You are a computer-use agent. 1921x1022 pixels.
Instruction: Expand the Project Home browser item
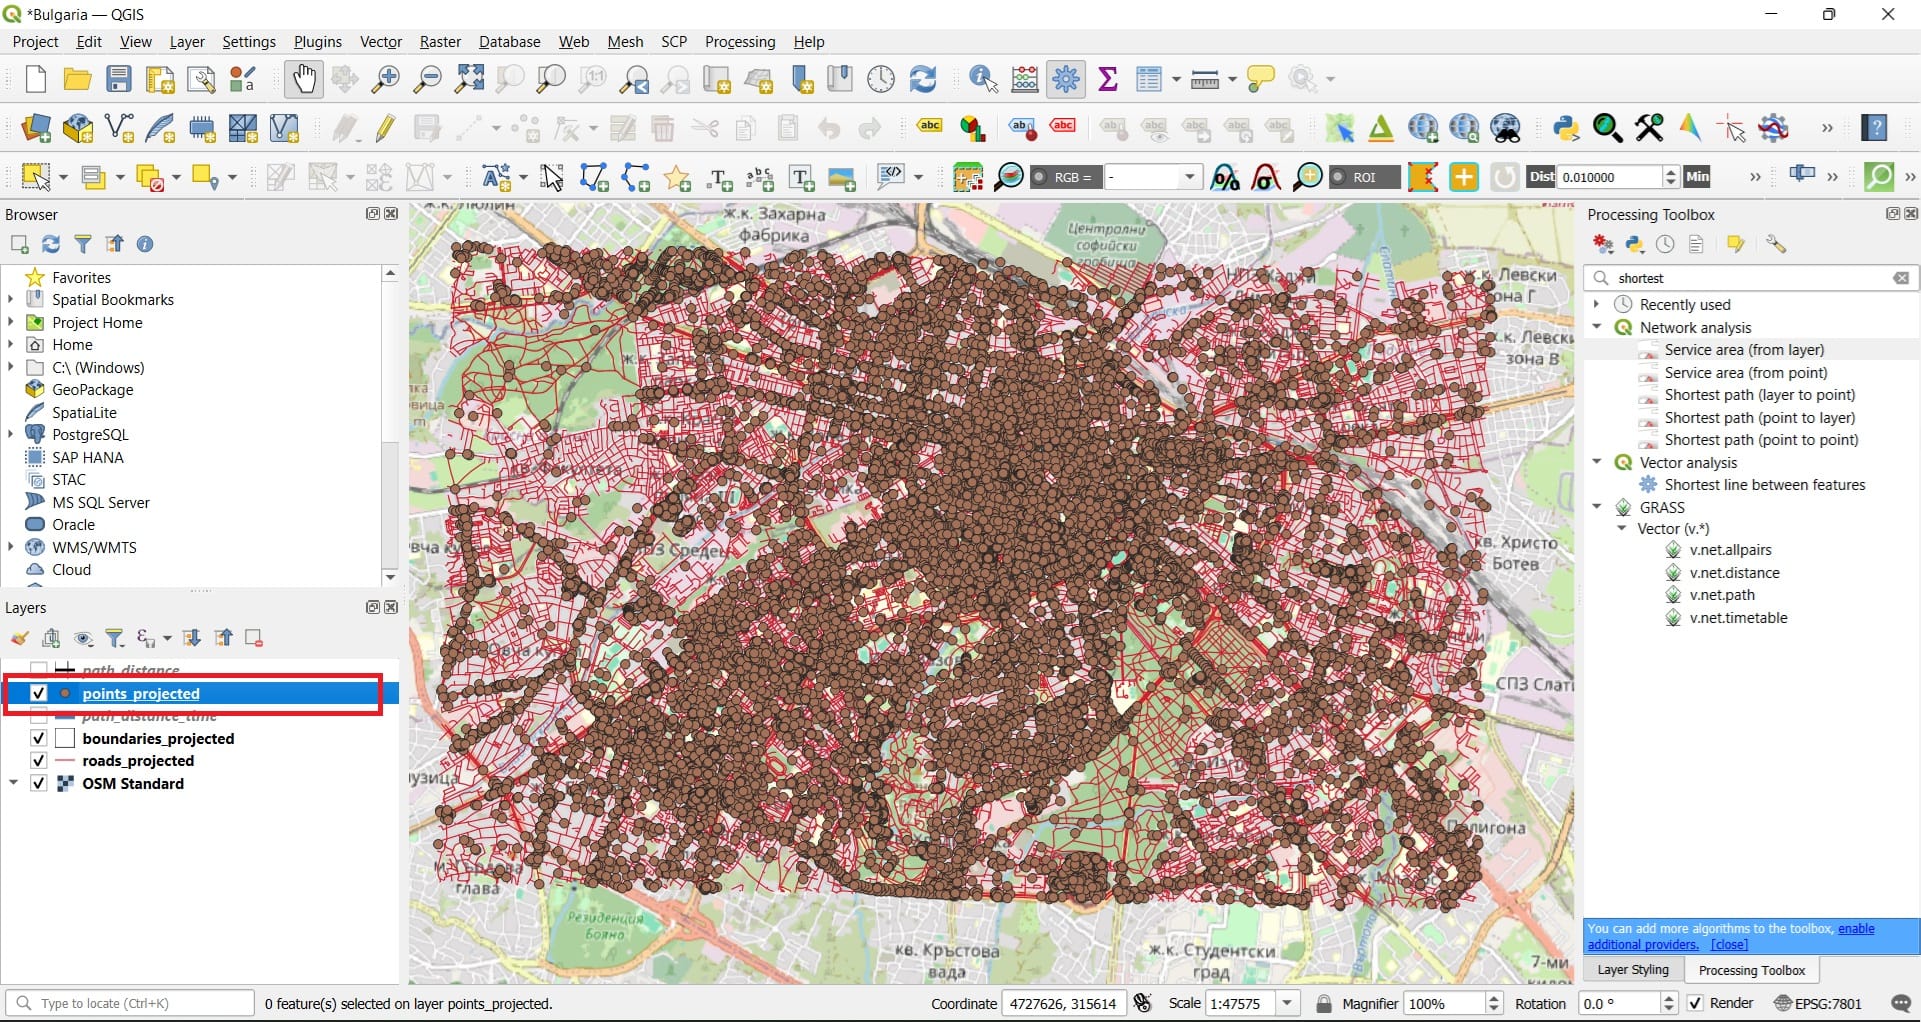(11, 322)
